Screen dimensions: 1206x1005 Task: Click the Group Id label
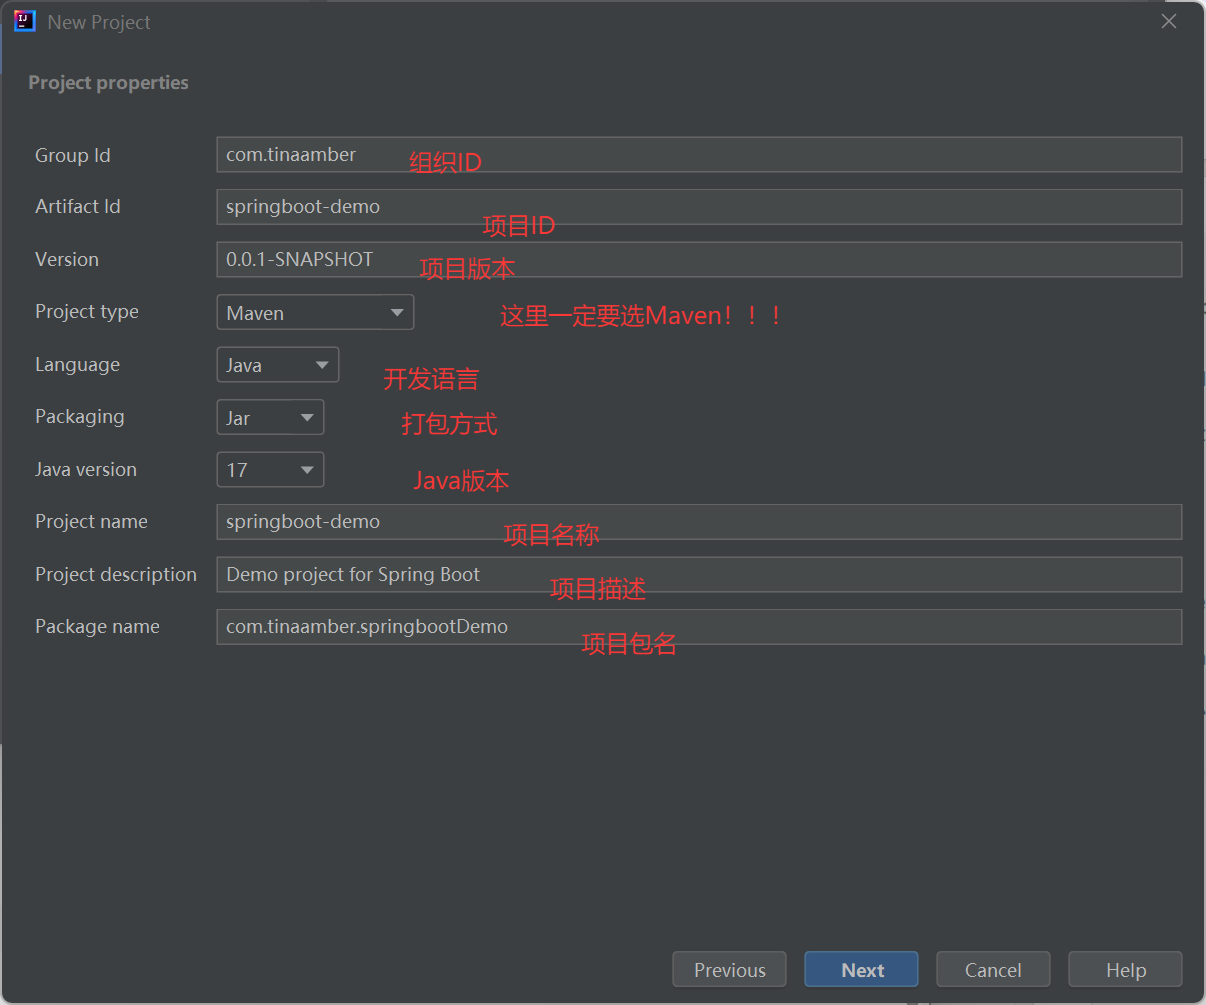tap(73, 155)
